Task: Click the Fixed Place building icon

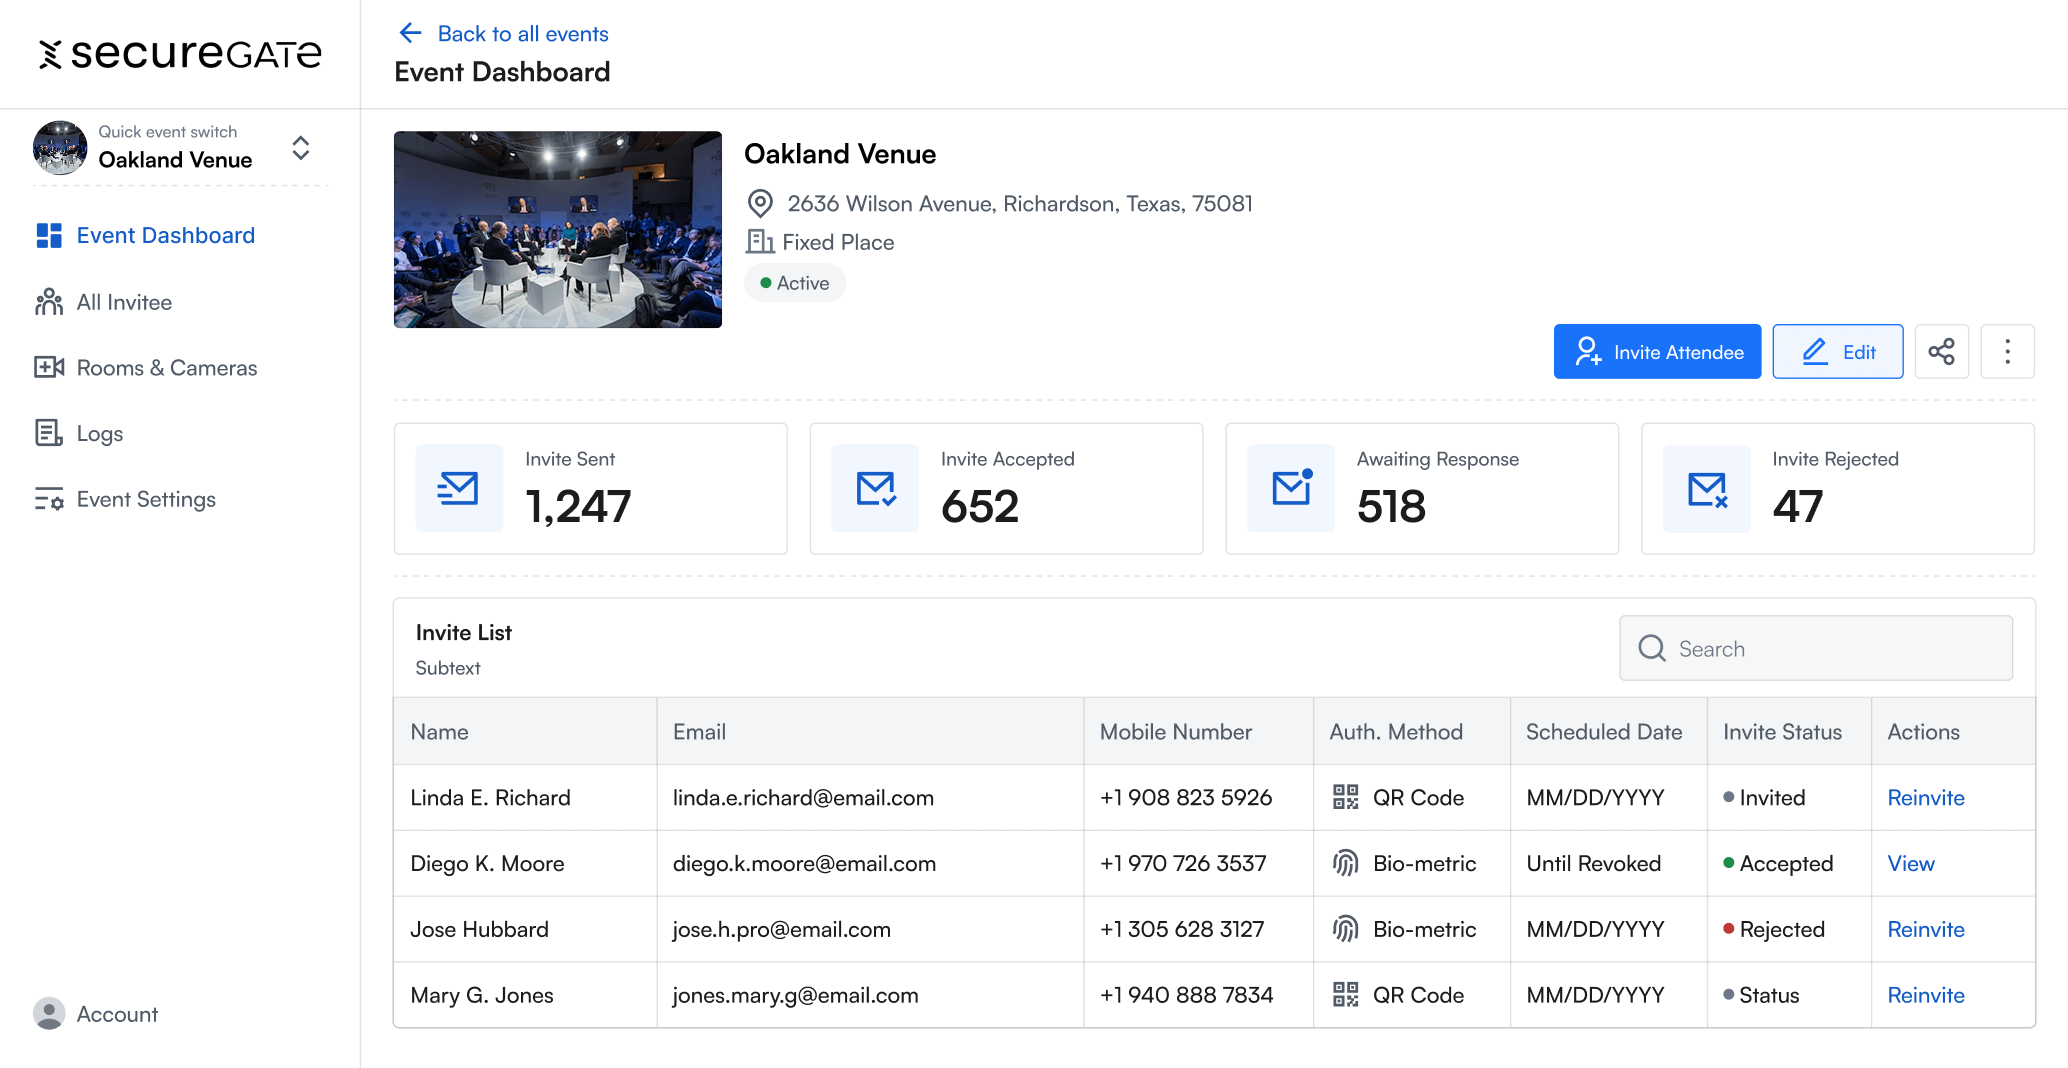Action: click(x=760, y=242)
